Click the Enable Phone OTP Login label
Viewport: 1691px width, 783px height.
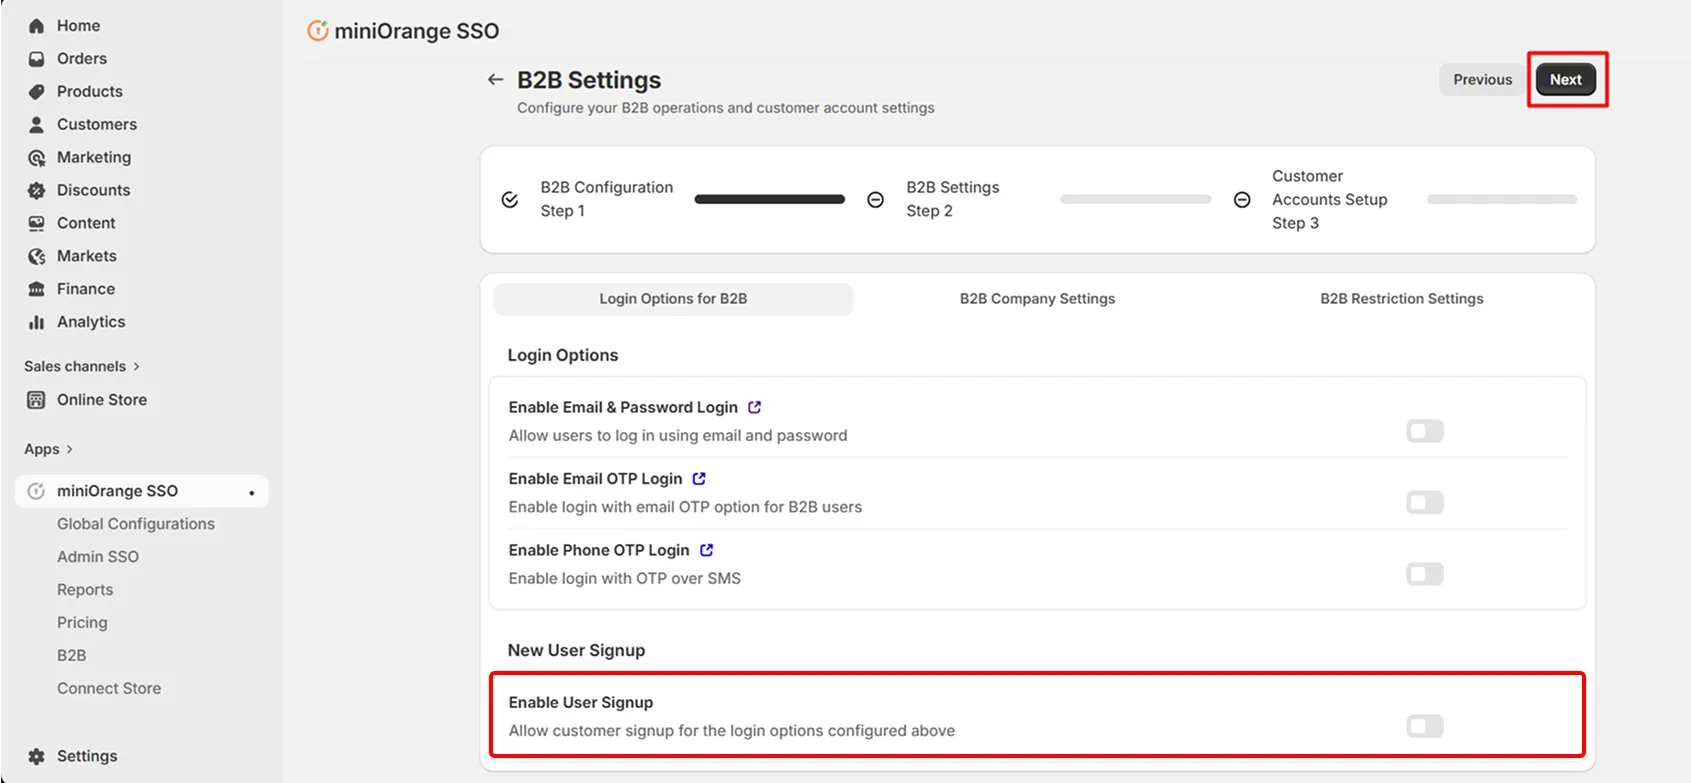599,550
